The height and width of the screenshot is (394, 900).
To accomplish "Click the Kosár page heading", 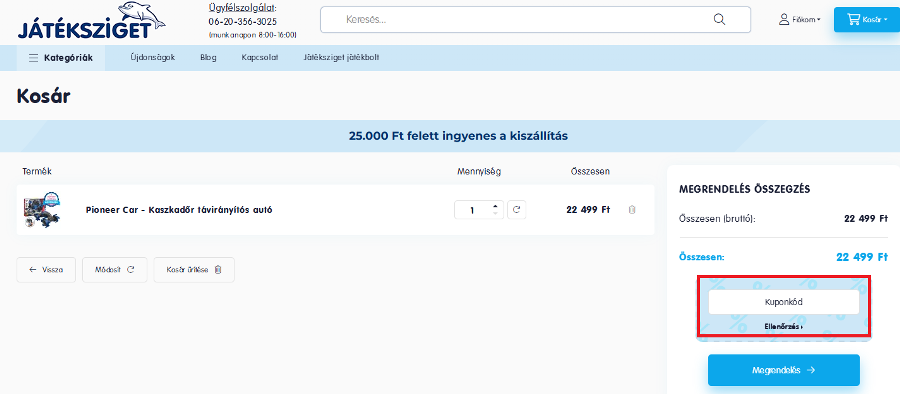I will 44,95.
